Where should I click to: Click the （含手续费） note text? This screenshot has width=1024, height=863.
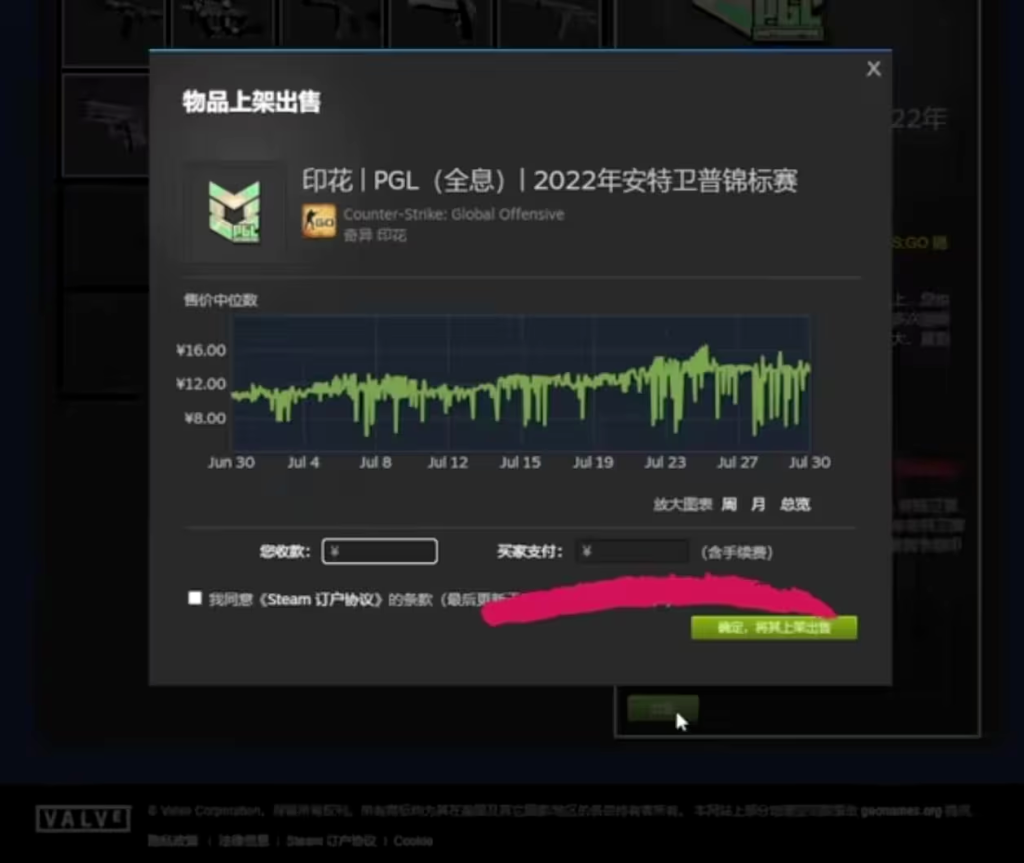tap(737, 553)
